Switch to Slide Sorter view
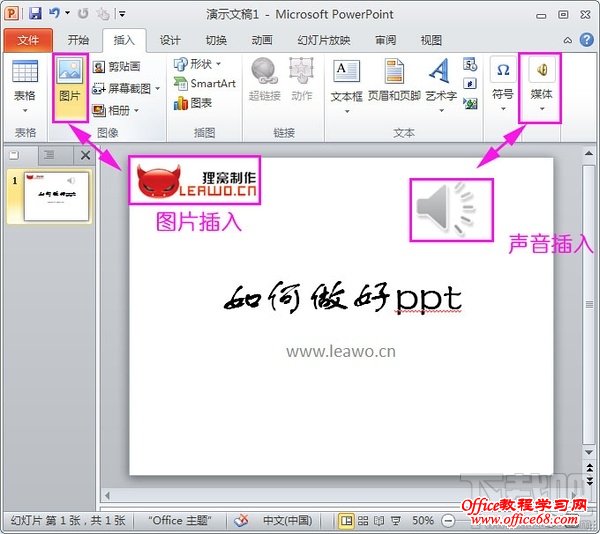Viewport: 600px width, 534px height. [363, 521]
